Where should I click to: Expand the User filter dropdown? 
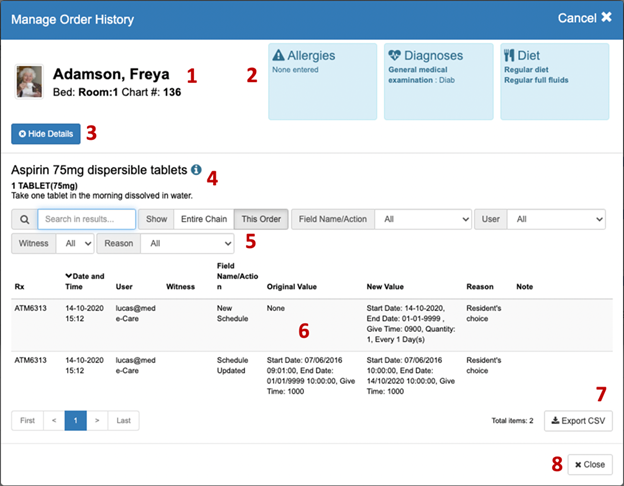click(555, 219)
